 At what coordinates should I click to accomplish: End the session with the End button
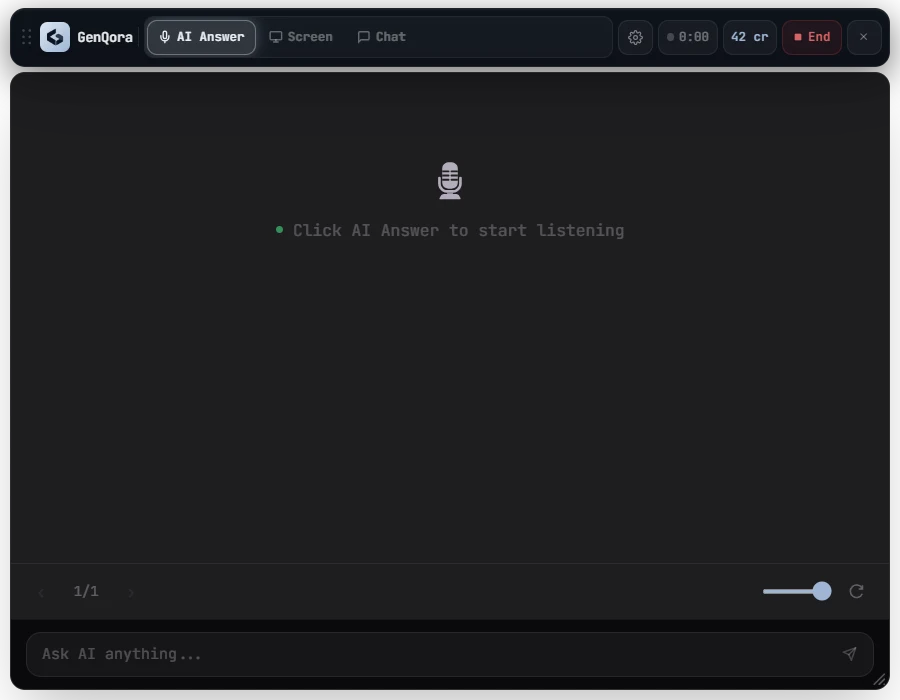812,37
